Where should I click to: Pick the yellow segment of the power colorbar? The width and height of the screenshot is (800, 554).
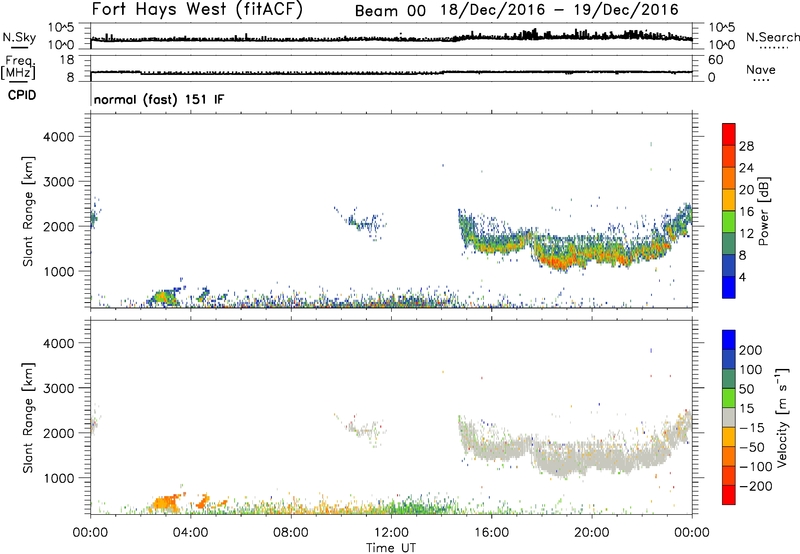[729, 200]
